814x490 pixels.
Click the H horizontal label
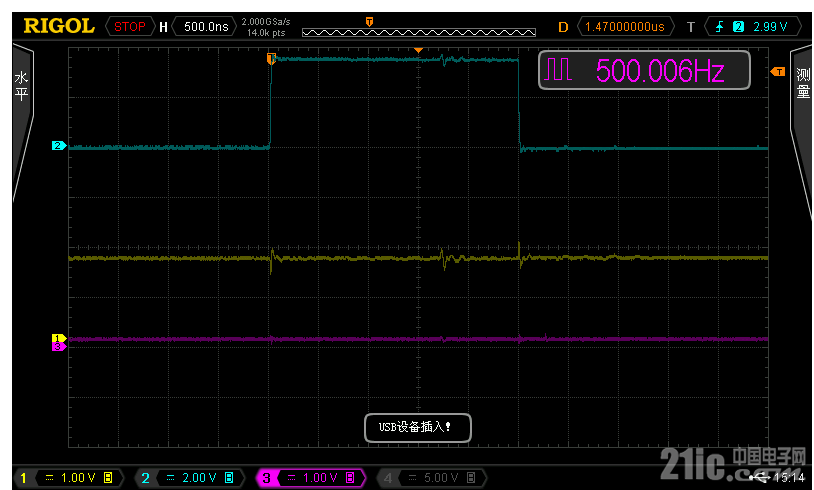click(164, 27)
